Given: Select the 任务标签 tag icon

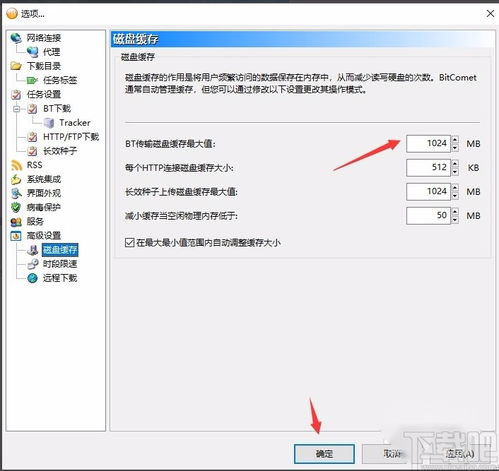Looking at the screenshot, I should coord(32,80).
